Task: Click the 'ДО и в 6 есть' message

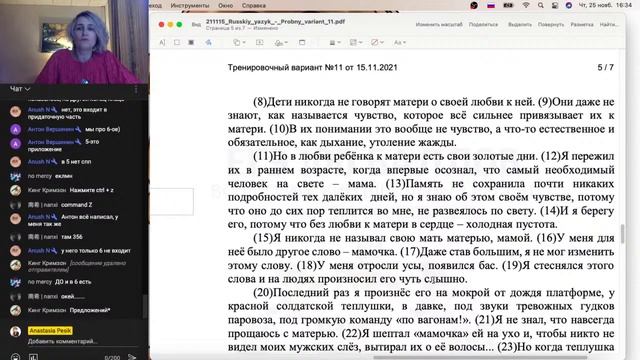Action: [73, 282]
